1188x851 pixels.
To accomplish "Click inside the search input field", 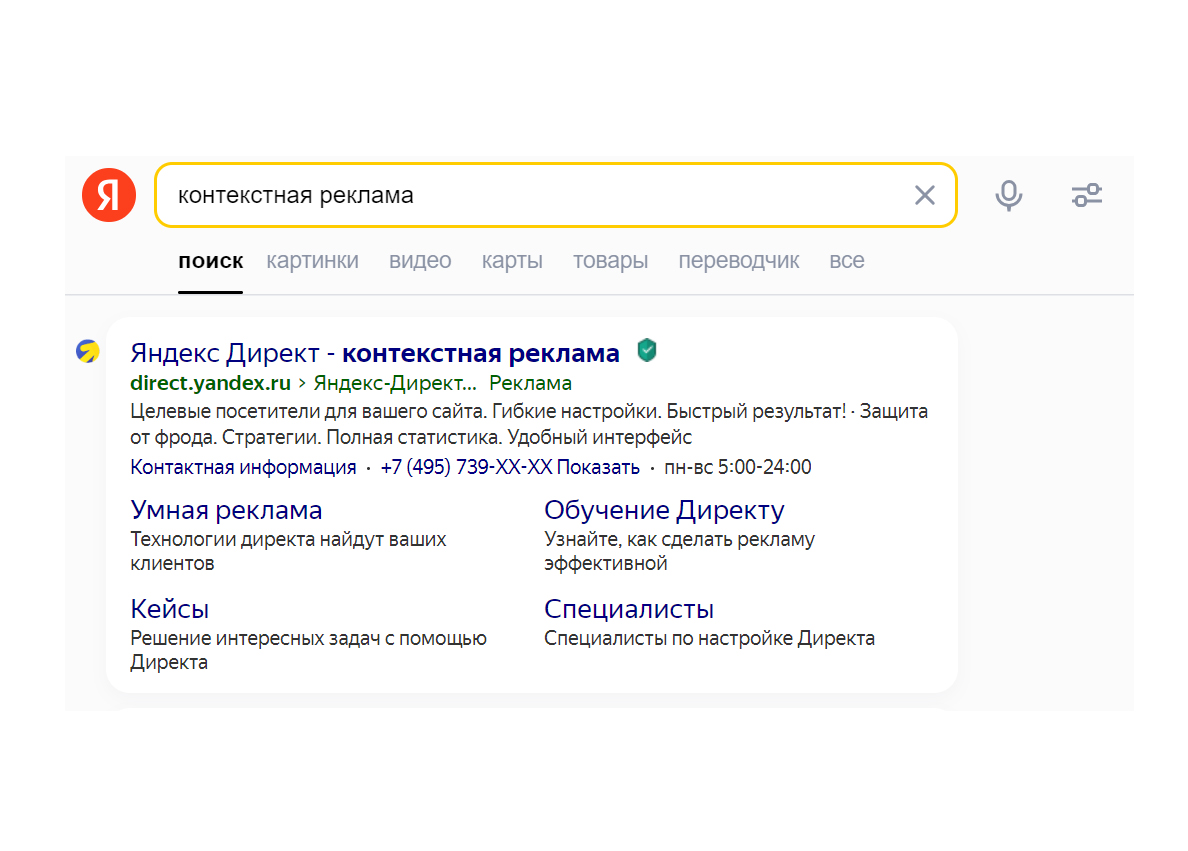I will tap(500, 195).
